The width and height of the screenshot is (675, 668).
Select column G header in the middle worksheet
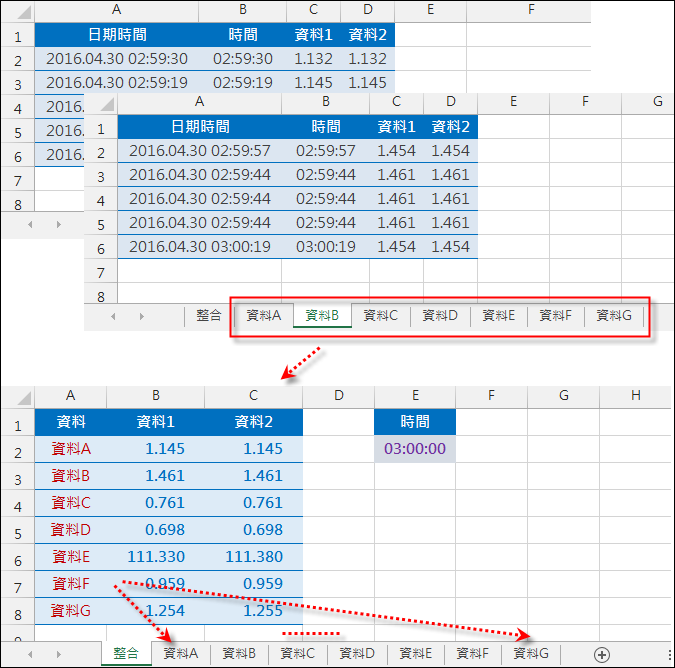point(648,102)
